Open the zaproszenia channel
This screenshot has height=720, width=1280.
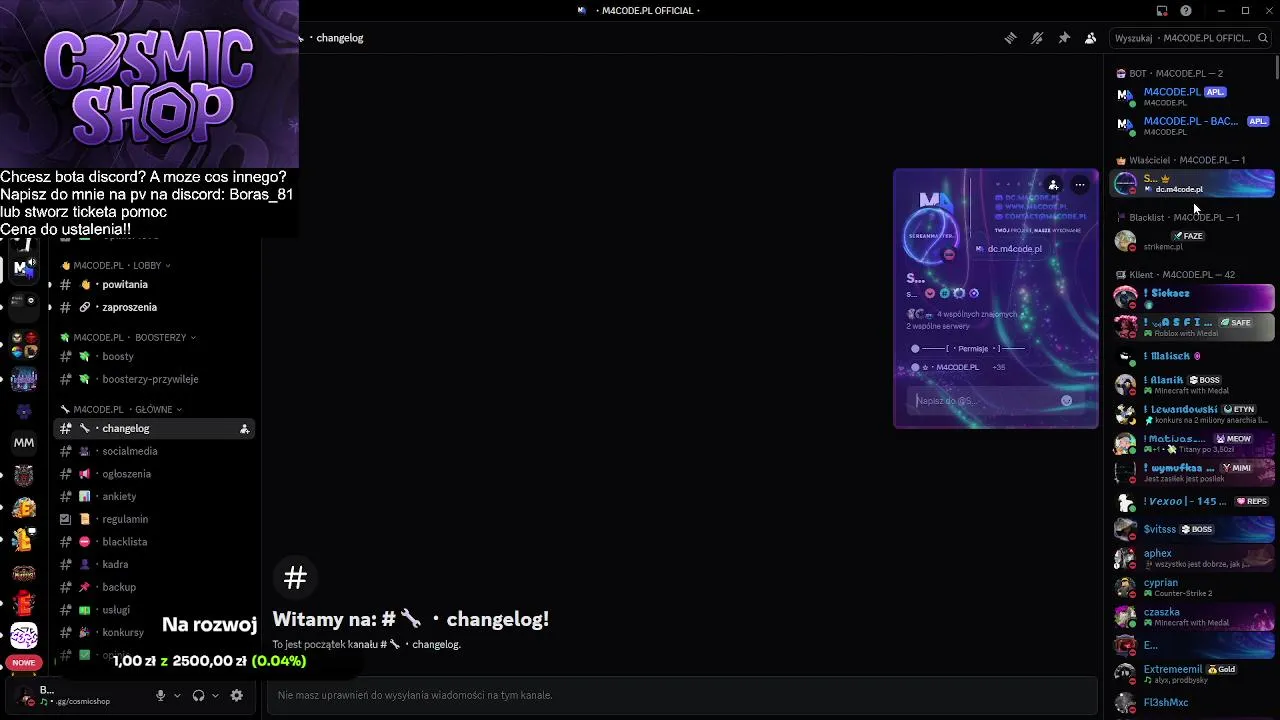[x=155, y=307]
